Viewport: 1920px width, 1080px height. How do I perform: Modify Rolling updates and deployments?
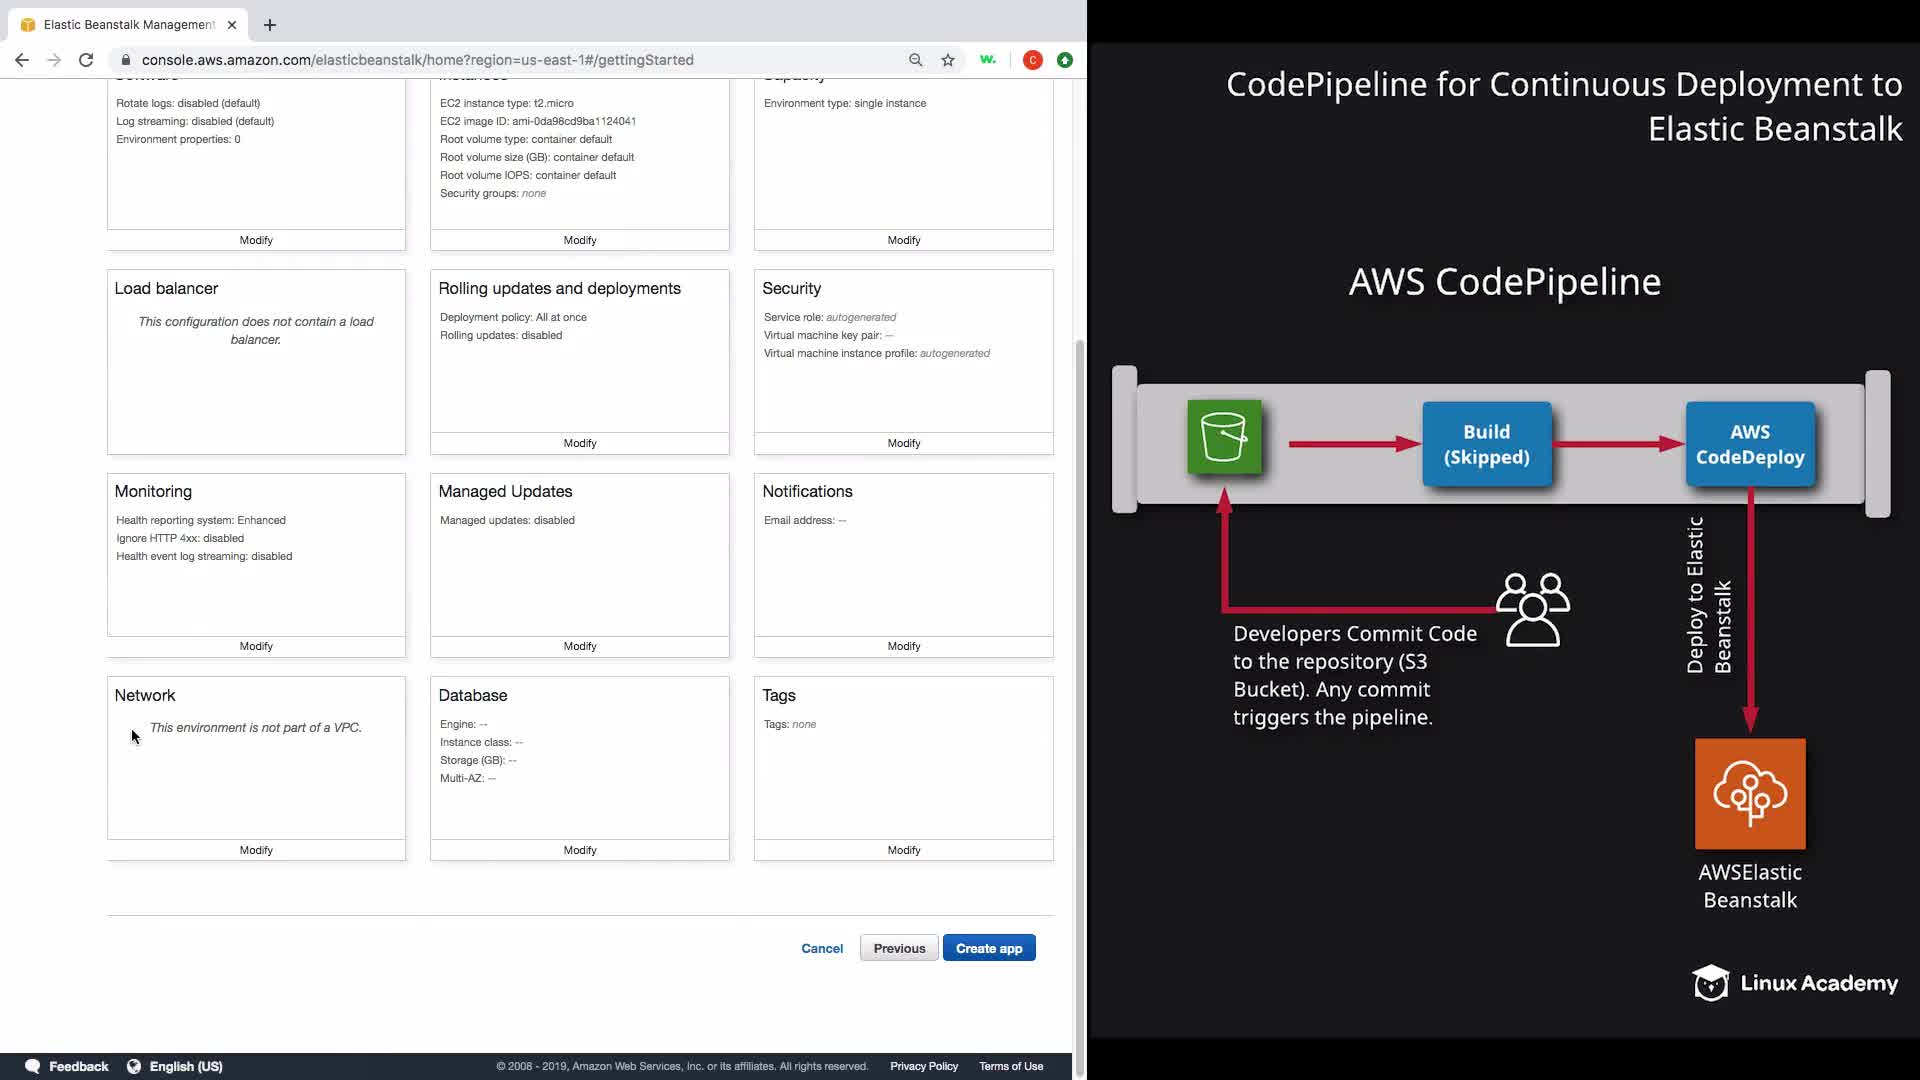coord(580,443)
